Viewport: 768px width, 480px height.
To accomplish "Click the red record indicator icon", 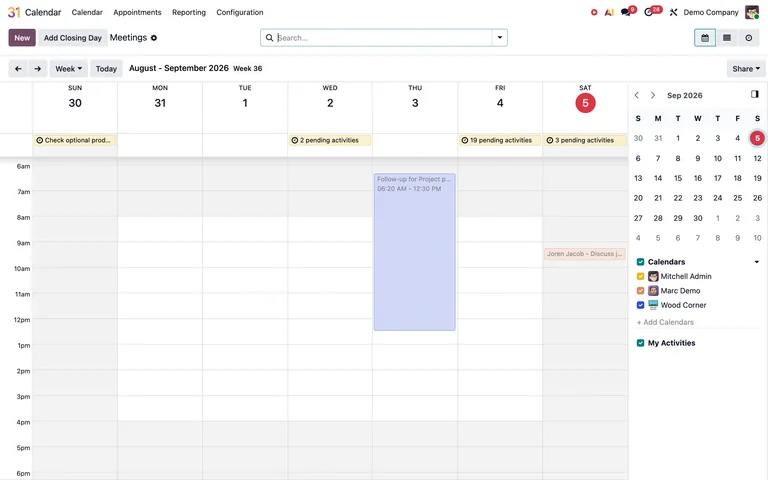I will [x=594, y=12].
